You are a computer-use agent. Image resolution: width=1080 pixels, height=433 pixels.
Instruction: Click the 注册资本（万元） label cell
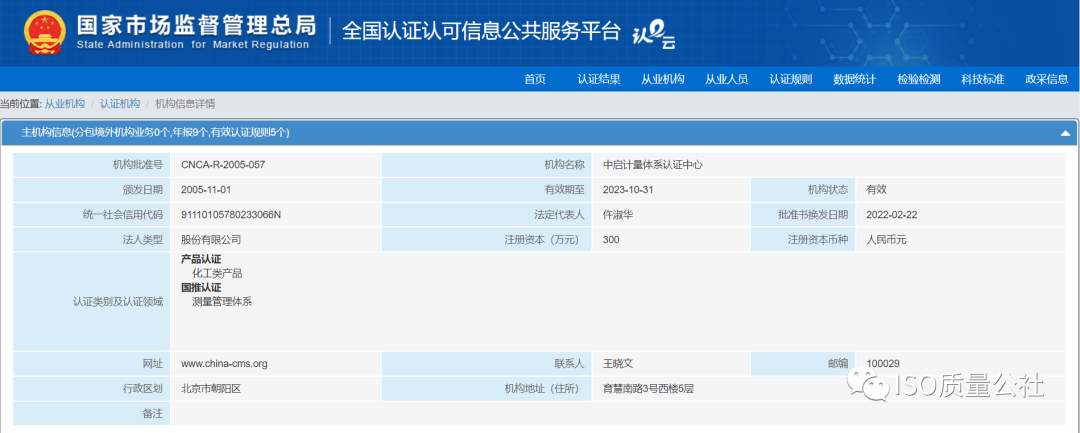click(x=487, y=240)
